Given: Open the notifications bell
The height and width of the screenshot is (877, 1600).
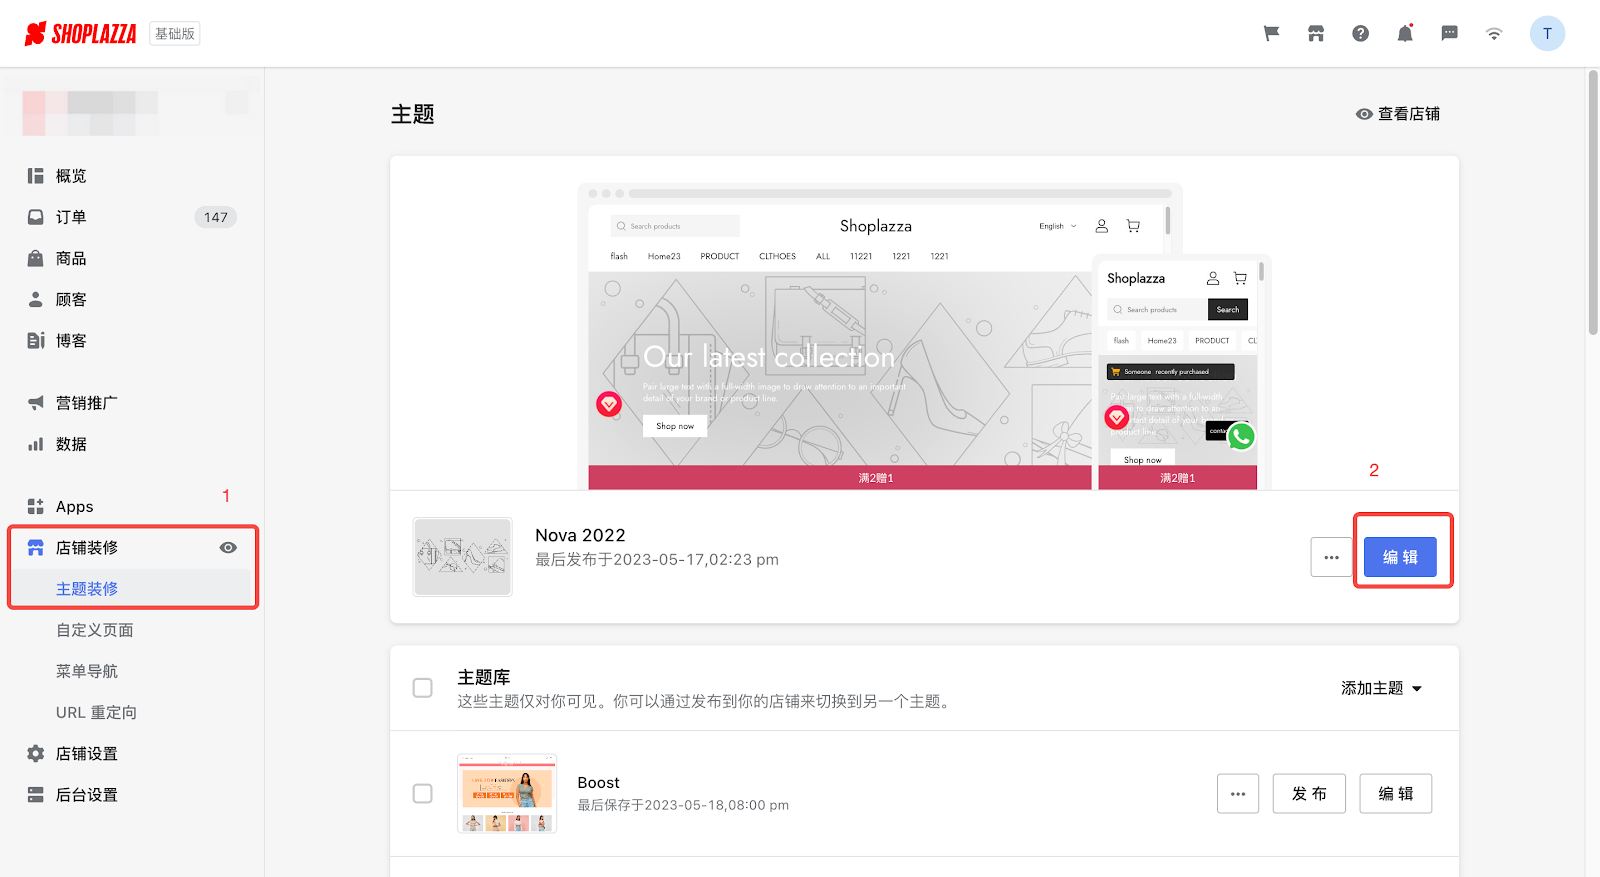Looking at the screenshot, I should coord(1405,34).
